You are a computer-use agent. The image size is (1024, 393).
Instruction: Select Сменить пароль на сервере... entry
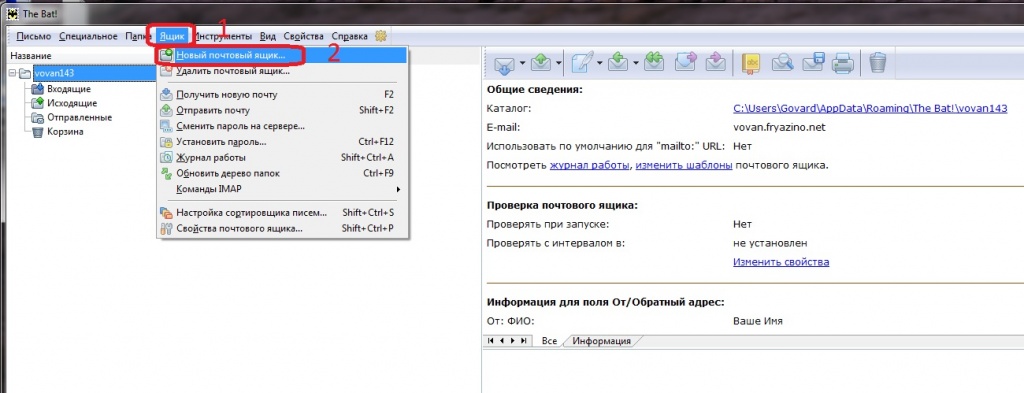pos(282,126)
